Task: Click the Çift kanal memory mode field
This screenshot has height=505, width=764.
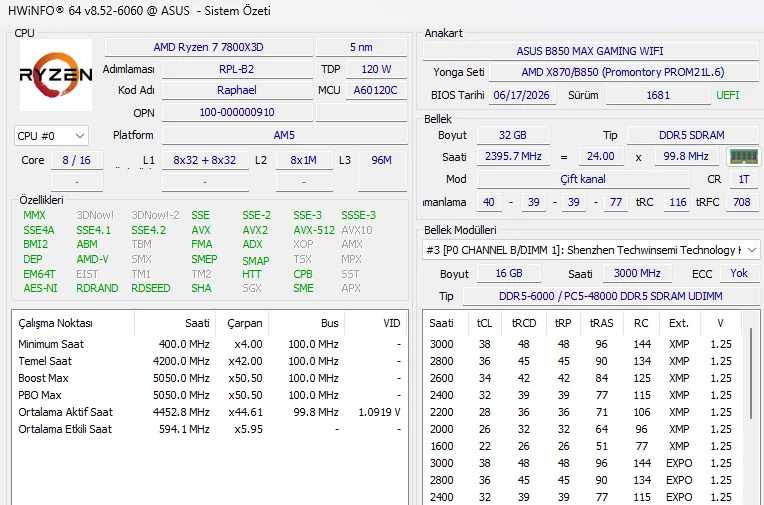Action: tap(583, 179)
